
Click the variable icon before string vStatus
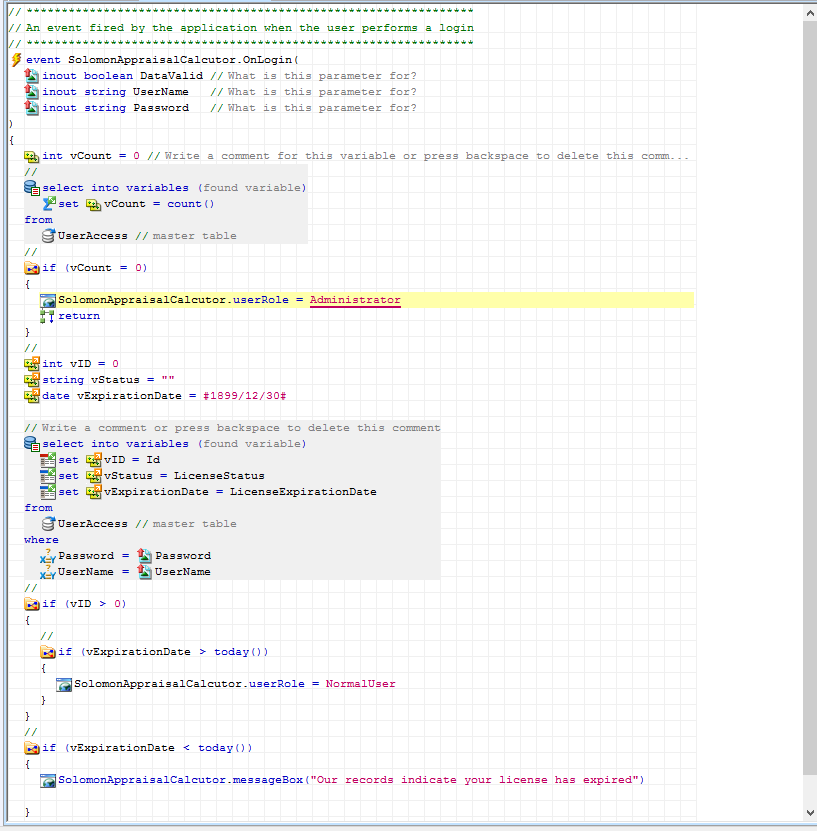click(x=32, y=379)
